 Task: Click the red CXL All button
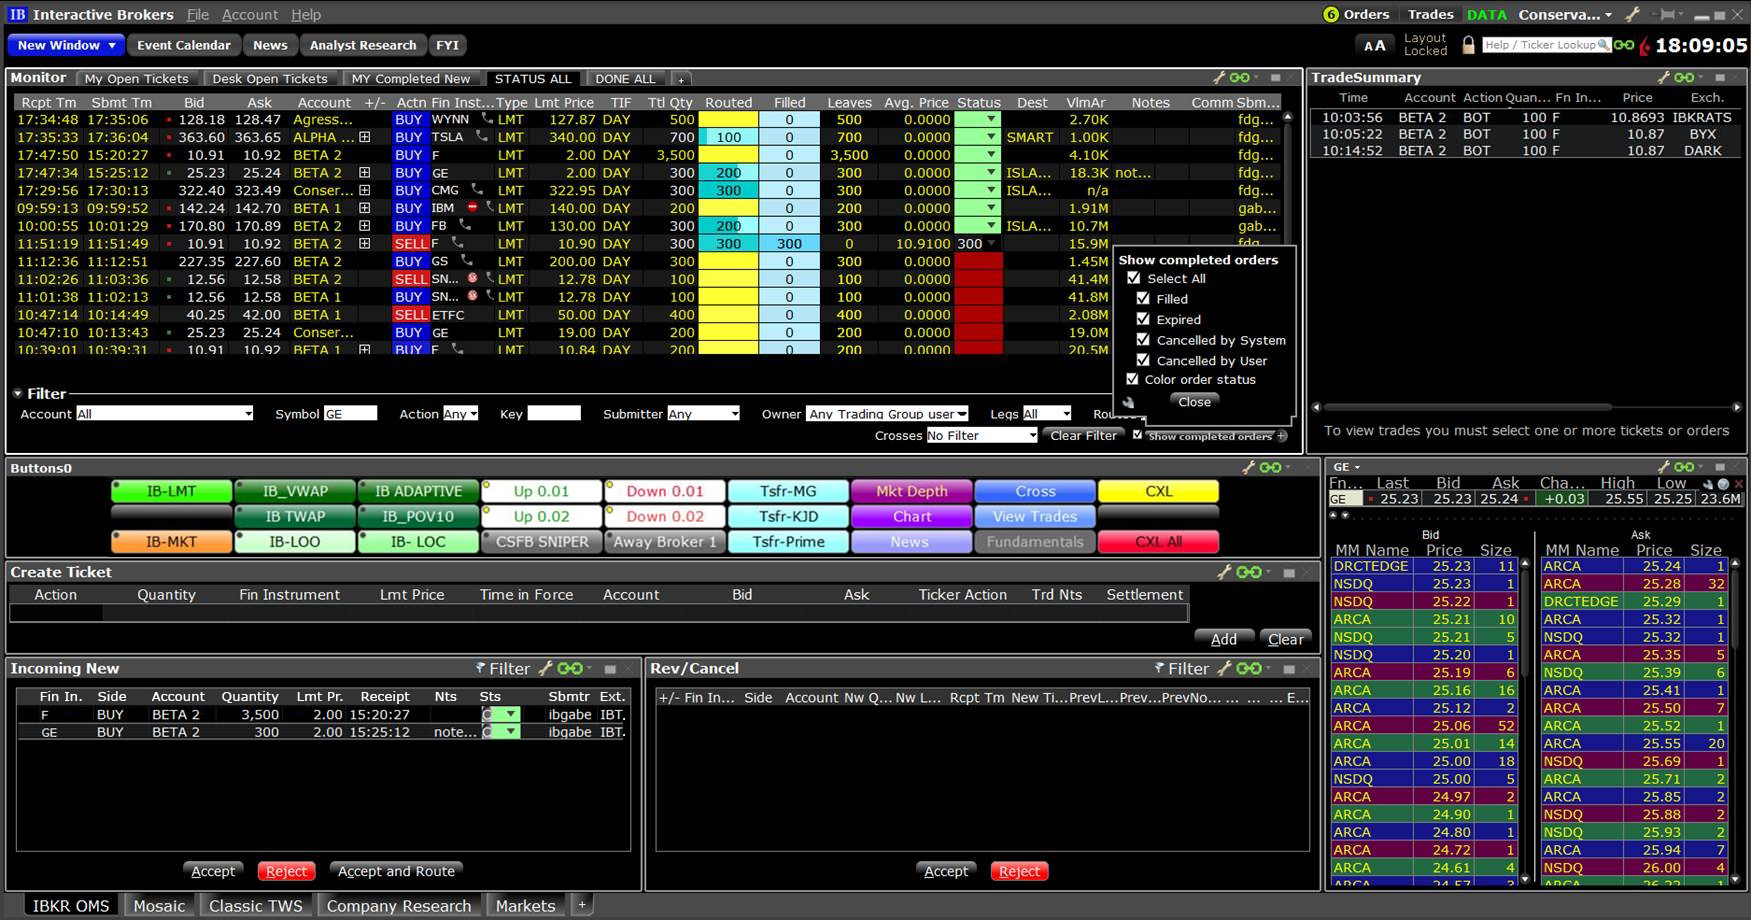coord(1158,541)
